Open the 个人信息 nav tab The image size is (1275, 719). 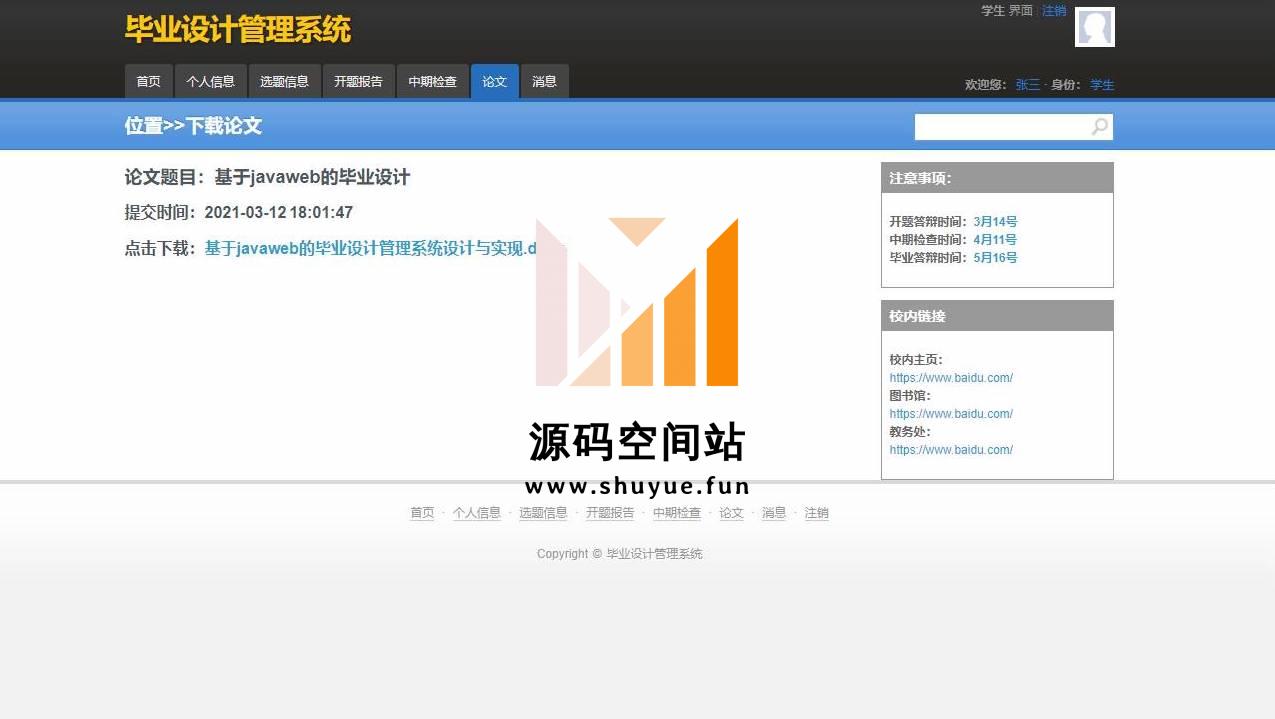click(210, 82)
